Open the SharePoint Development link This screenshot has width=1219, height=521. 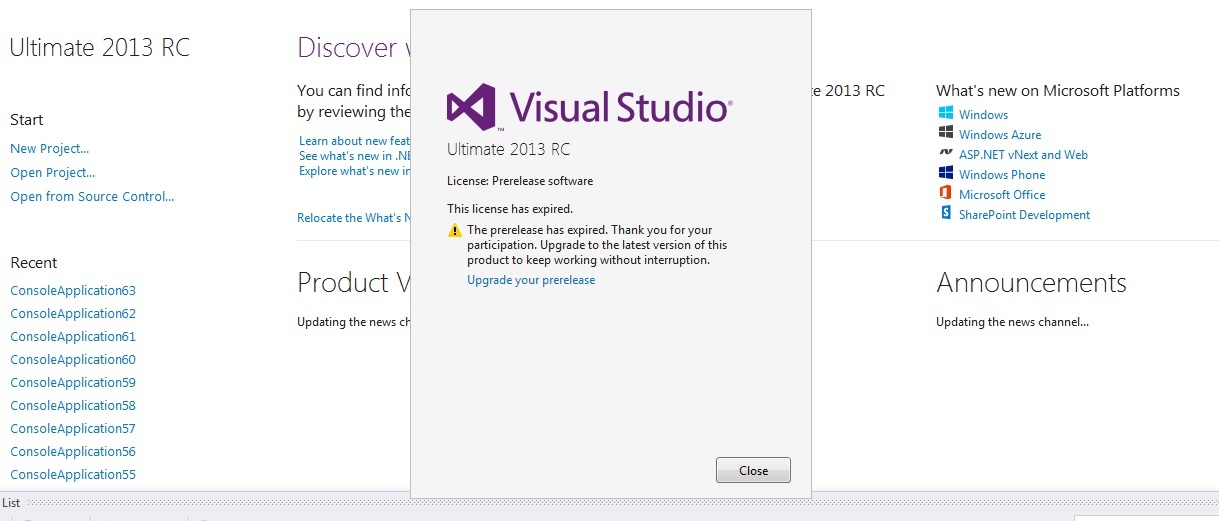tap(1024, 215)
